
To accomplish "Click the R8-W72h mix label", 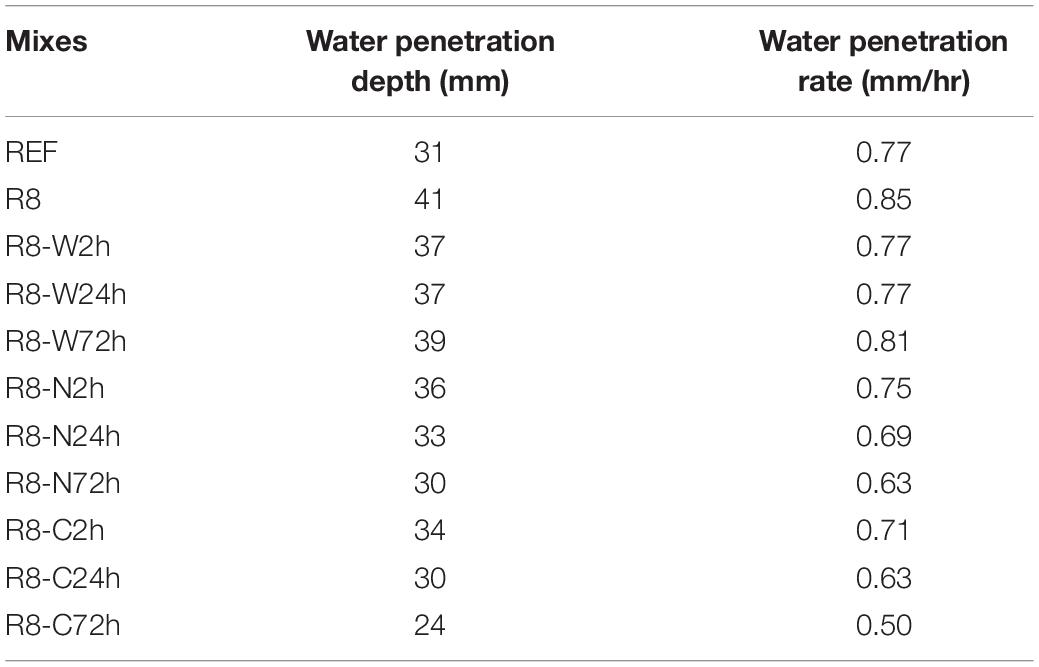I will point(66,341).
